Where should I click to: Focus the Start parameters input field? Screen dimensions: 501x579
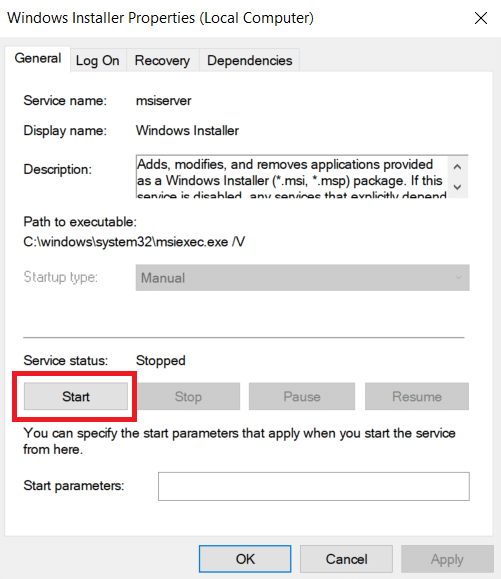click(314, 486)
